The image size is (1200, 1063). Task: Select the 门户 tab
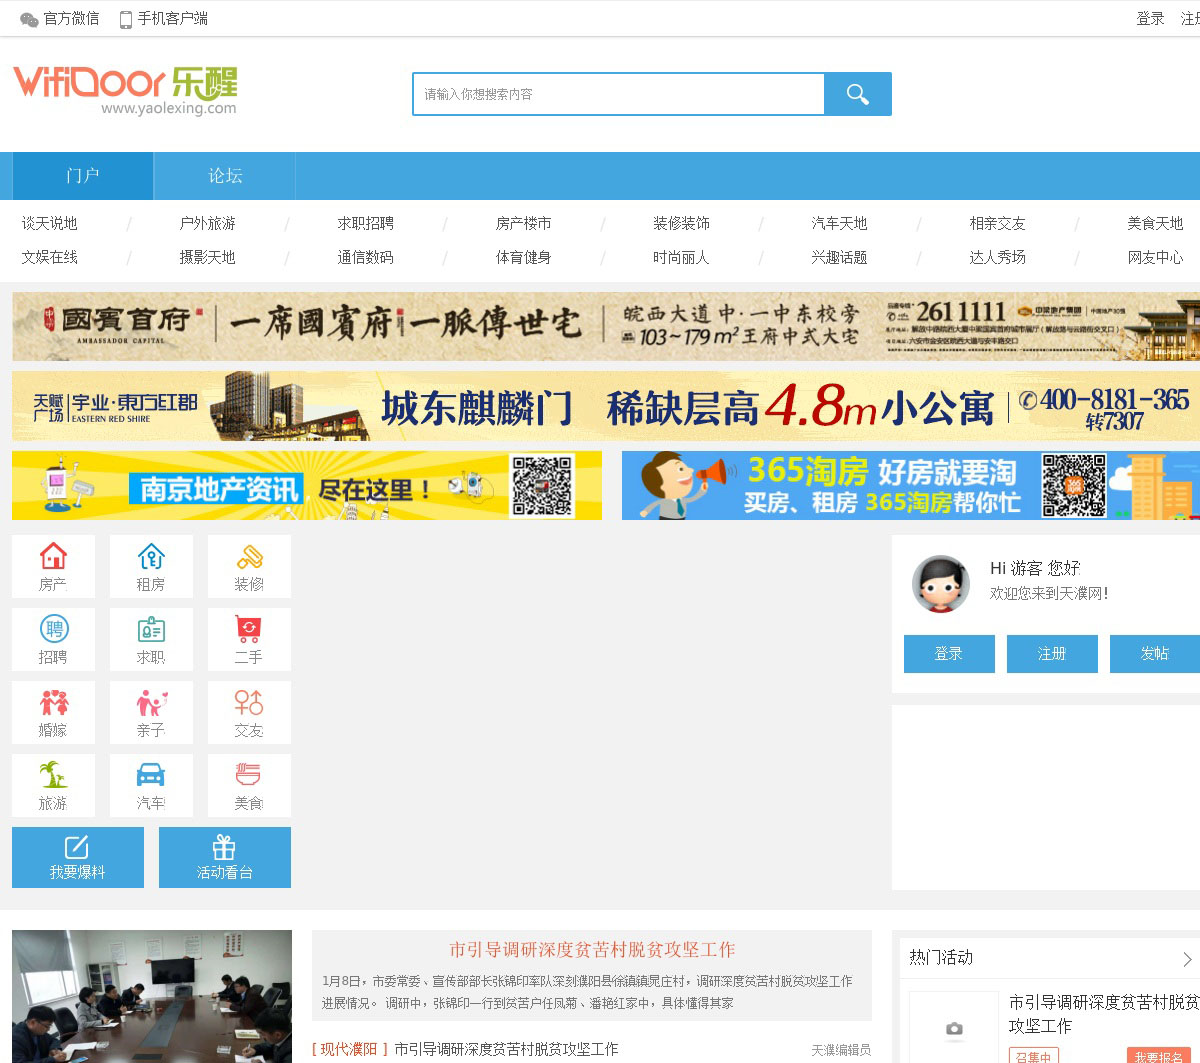(83, 176)
